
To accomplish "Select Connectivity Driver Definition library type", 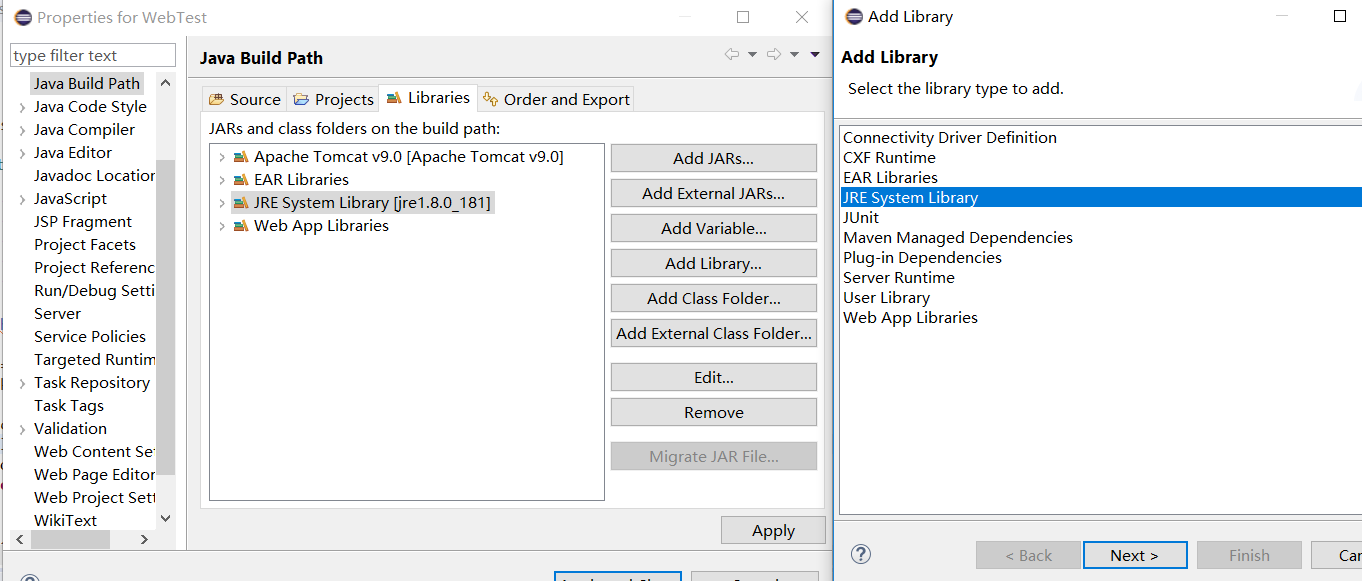I will tap(950, 137).
